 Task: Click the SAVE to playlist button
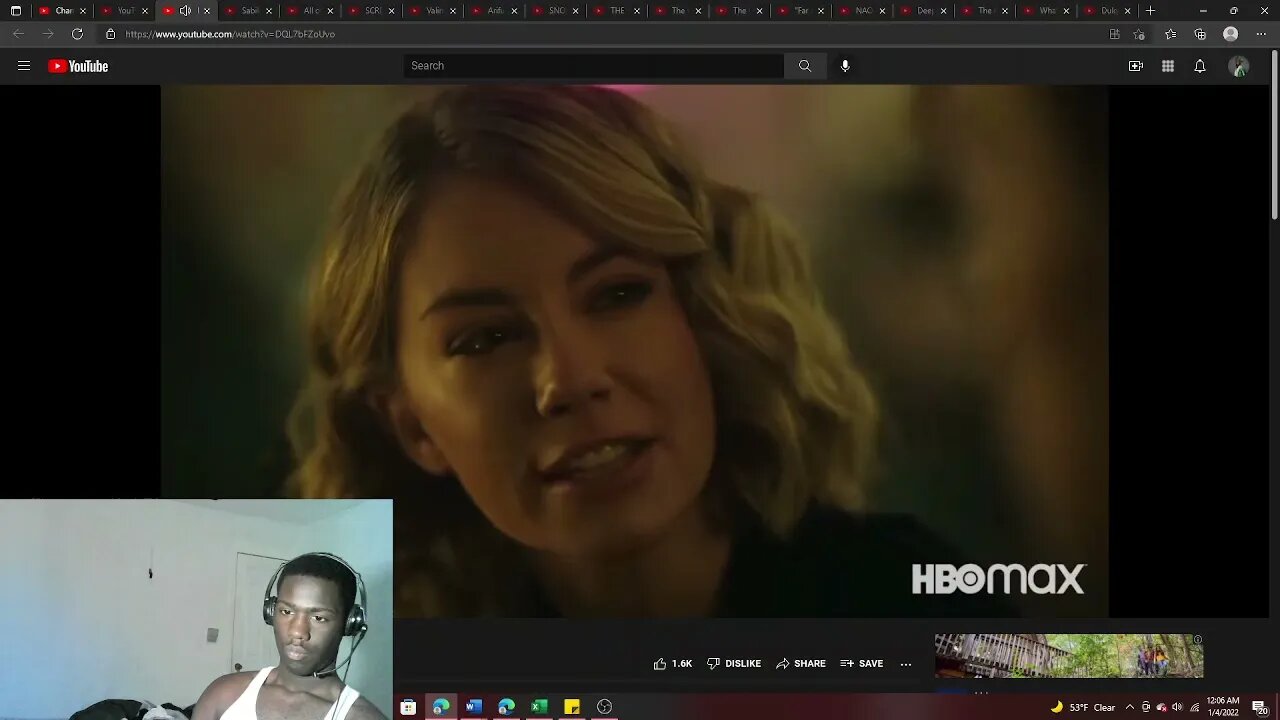(x=862, y=664)
